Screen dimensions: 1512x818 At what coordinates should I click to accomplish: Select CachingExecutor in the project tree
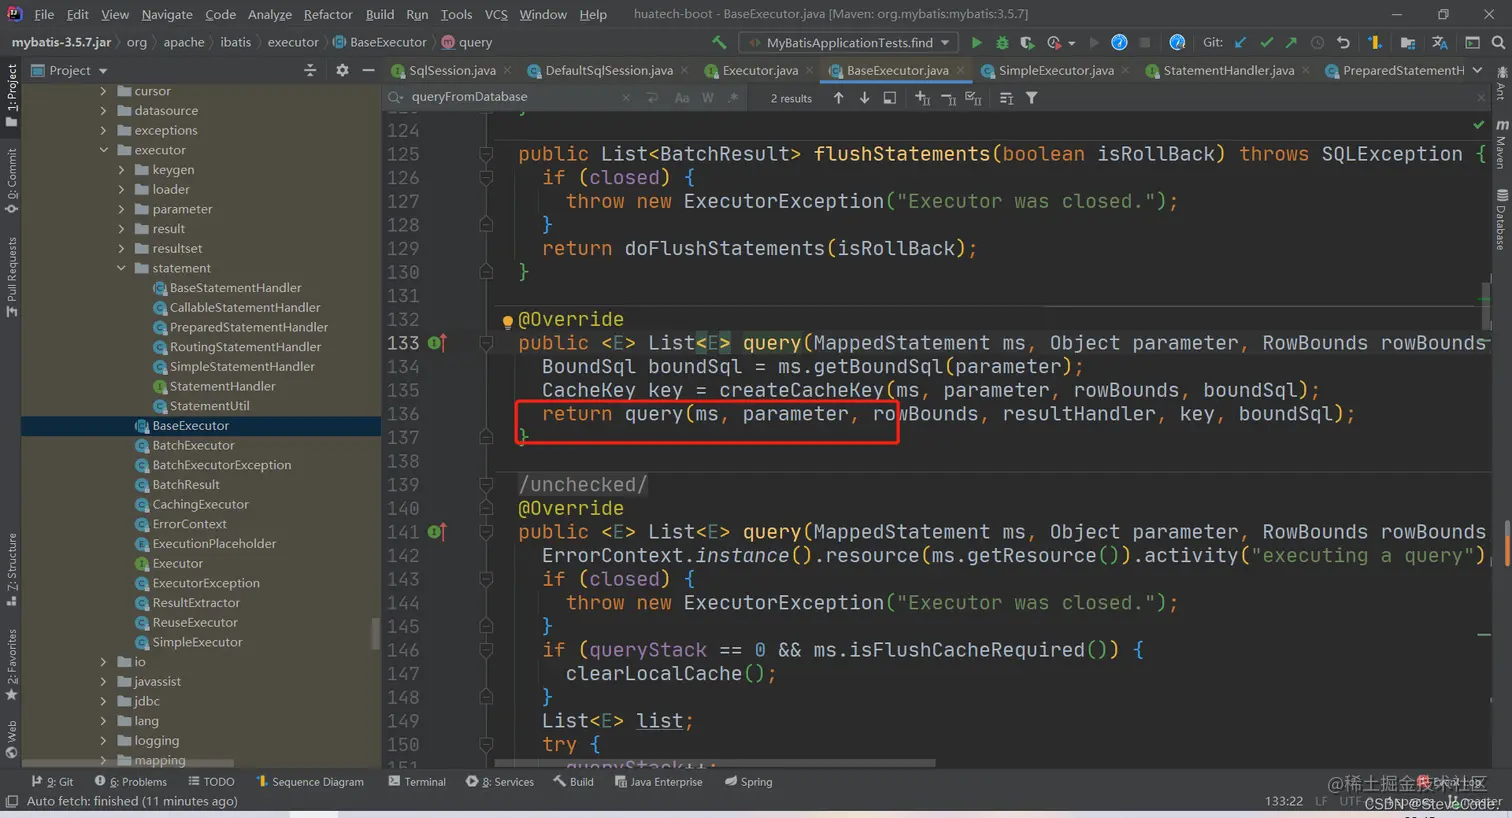200,505
